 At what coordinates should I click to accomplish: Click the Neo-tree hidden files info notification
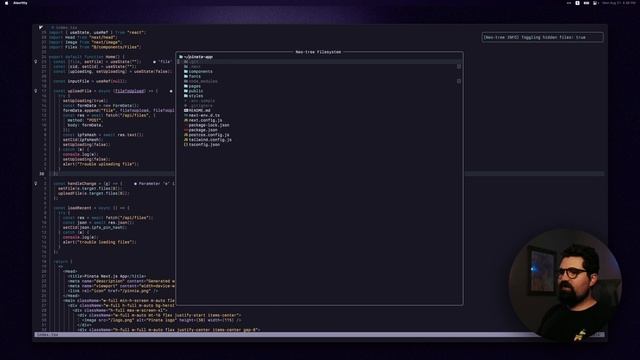click(x=542, y=37)
